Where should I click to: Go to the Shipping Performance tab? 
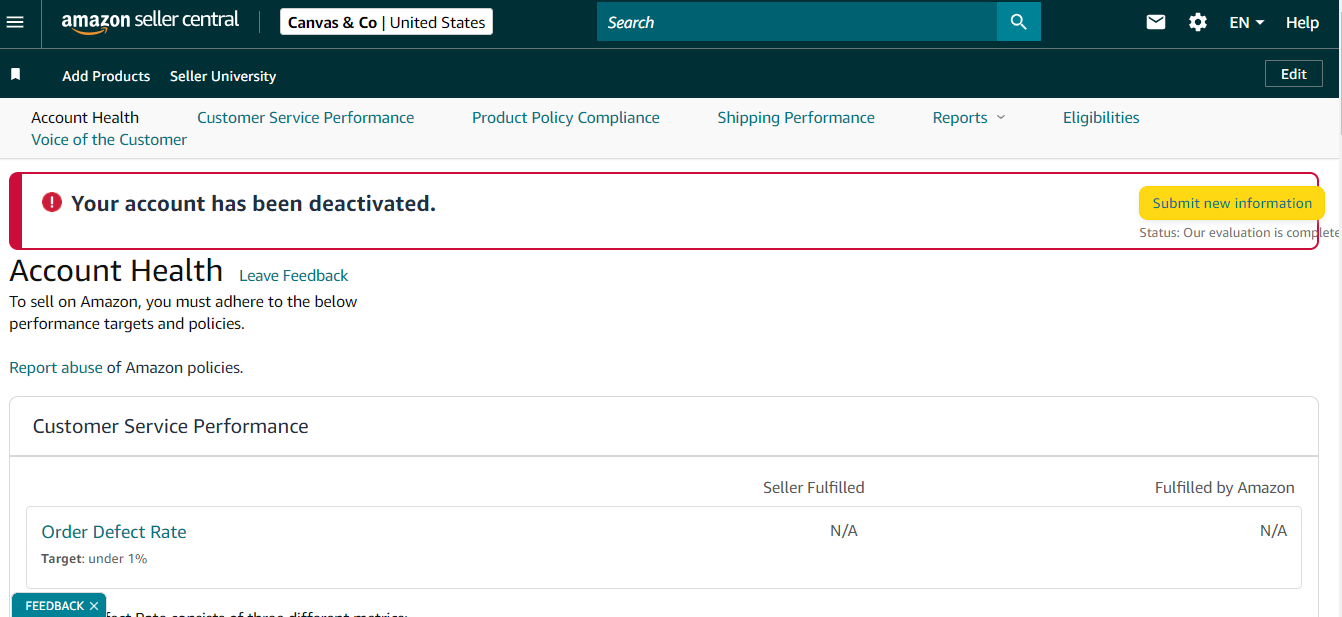click(x=796, y=117)
